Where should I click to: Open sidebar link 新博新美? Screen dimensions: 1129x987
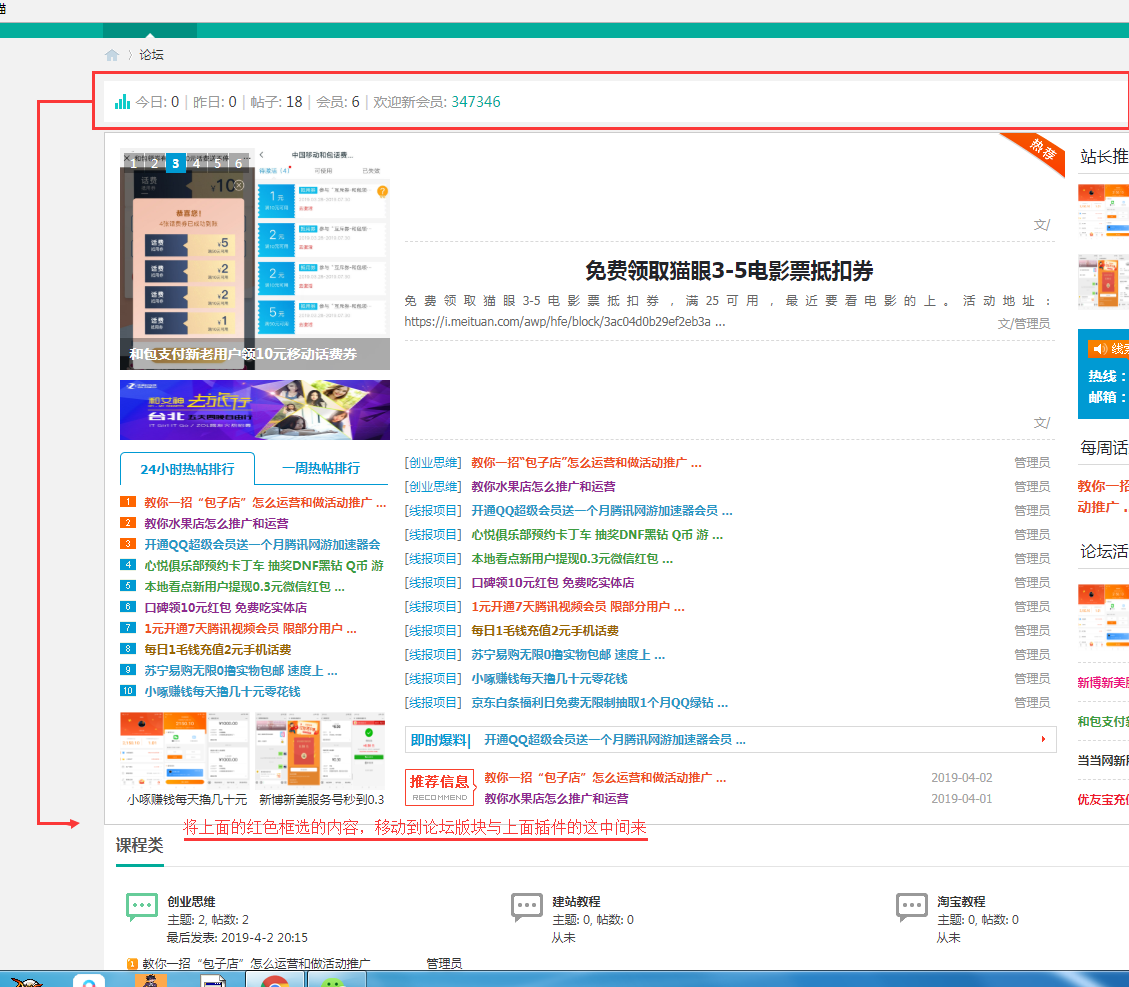(1103, 682)
